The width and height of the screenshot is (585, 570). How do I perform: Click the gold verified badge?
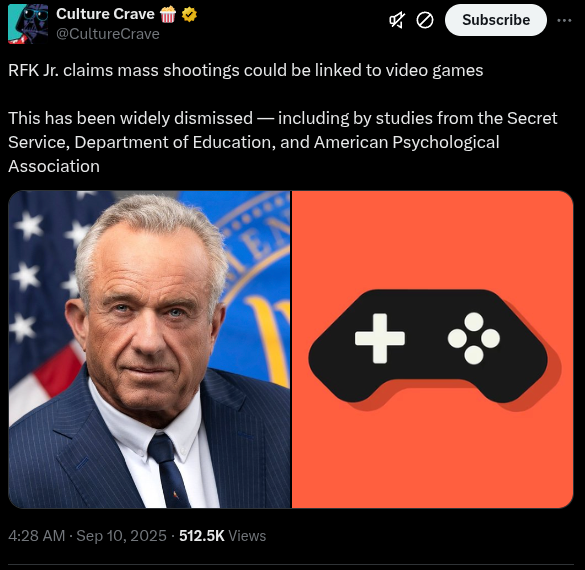point(189,15)
